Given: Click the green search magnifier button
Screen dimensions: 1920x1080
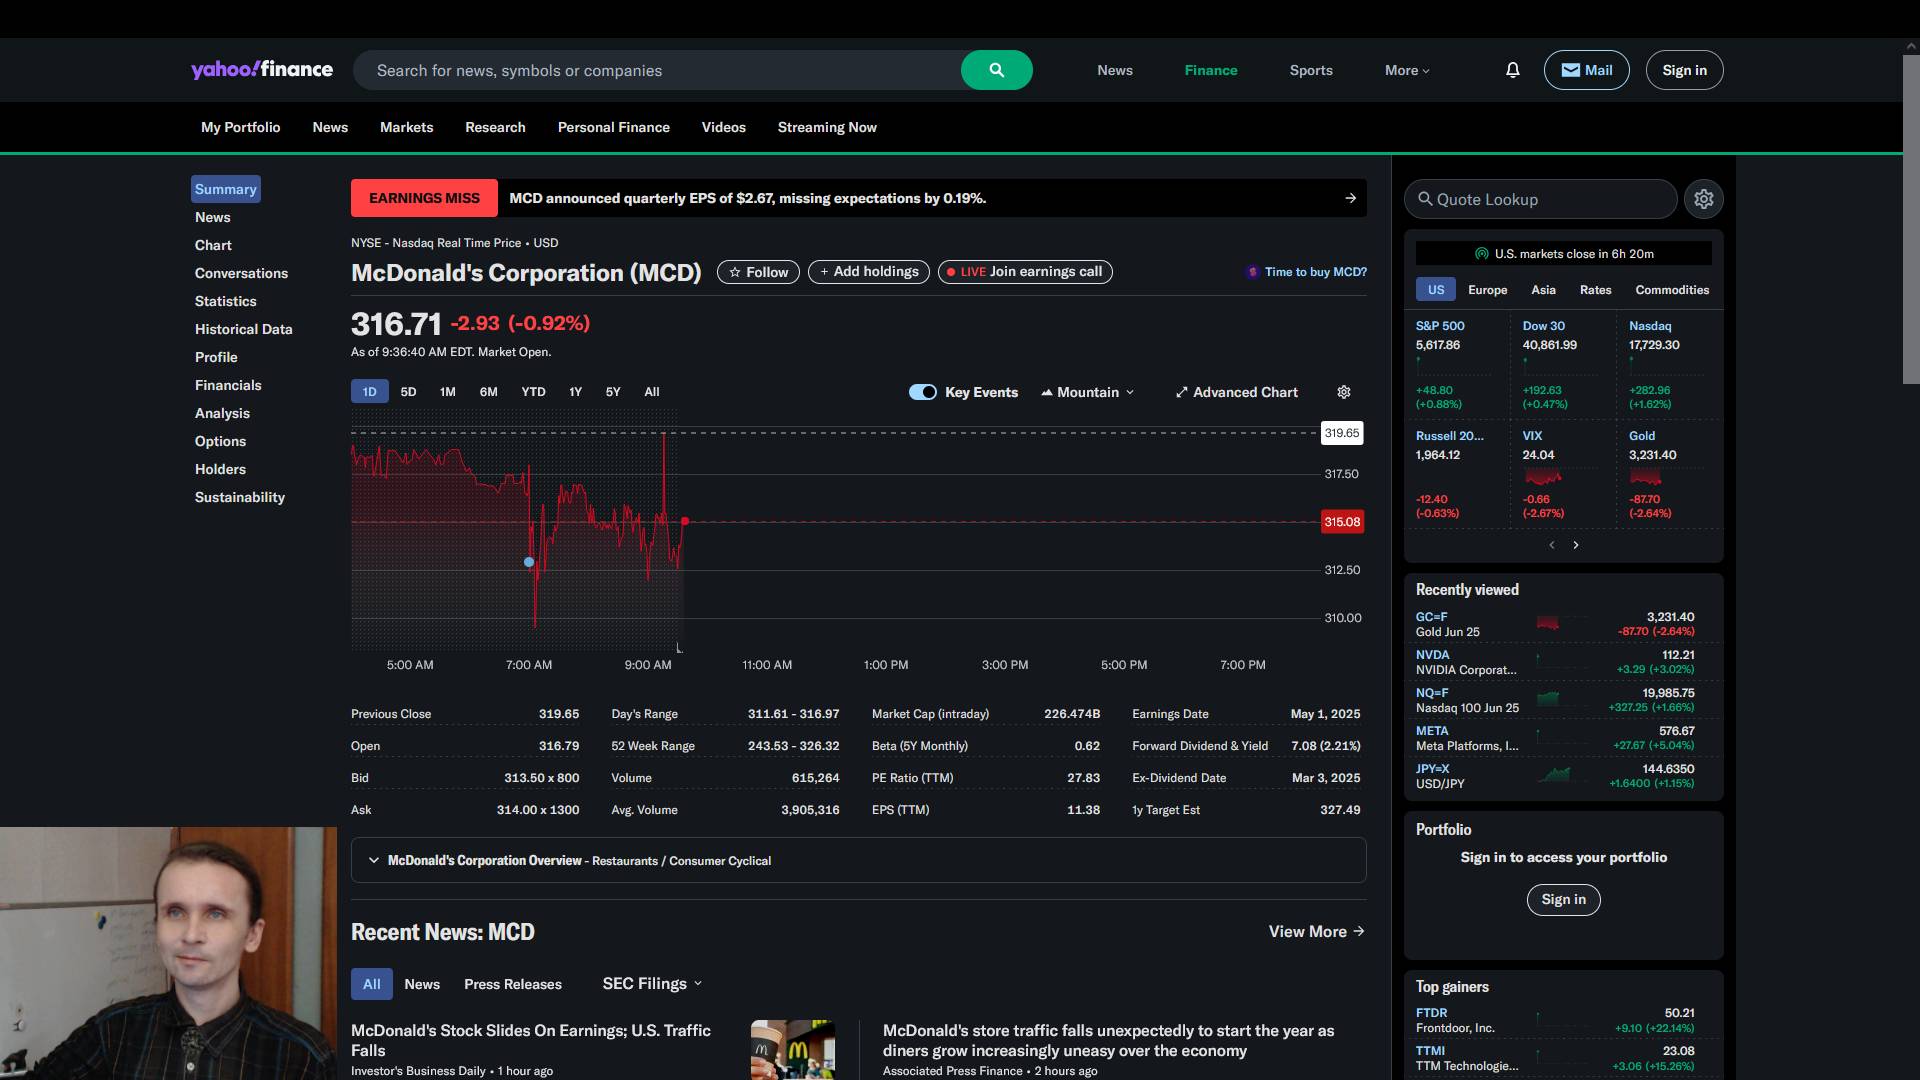Looking at the screenshot, I should click(x=996, y=70).
